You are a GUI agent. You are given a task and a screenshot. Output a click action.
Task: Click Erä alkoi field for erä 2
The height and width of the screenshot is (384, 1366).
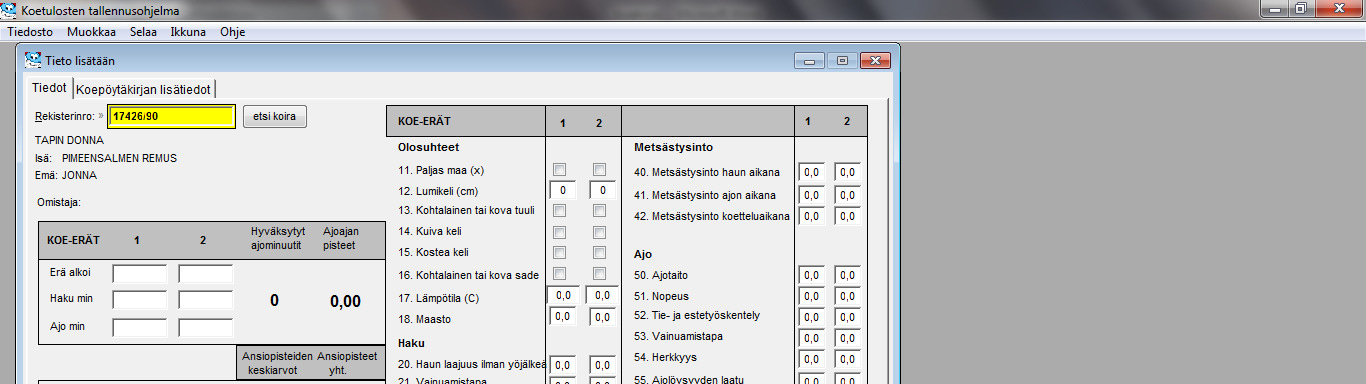206,274
